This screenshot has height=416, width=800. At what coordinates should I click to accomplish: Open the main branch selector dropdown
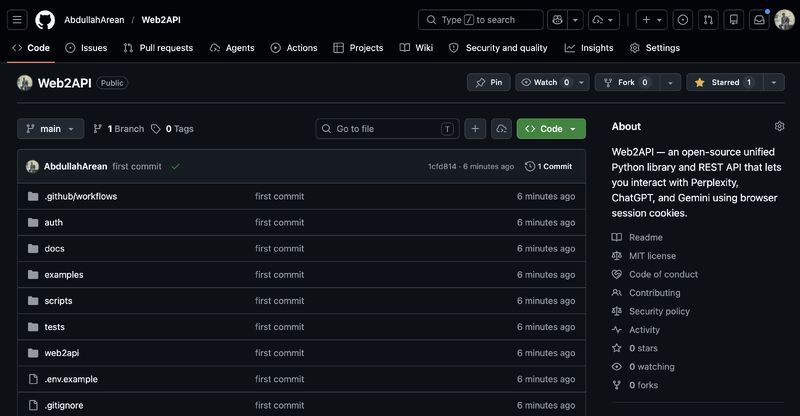[x=50, y=129]
